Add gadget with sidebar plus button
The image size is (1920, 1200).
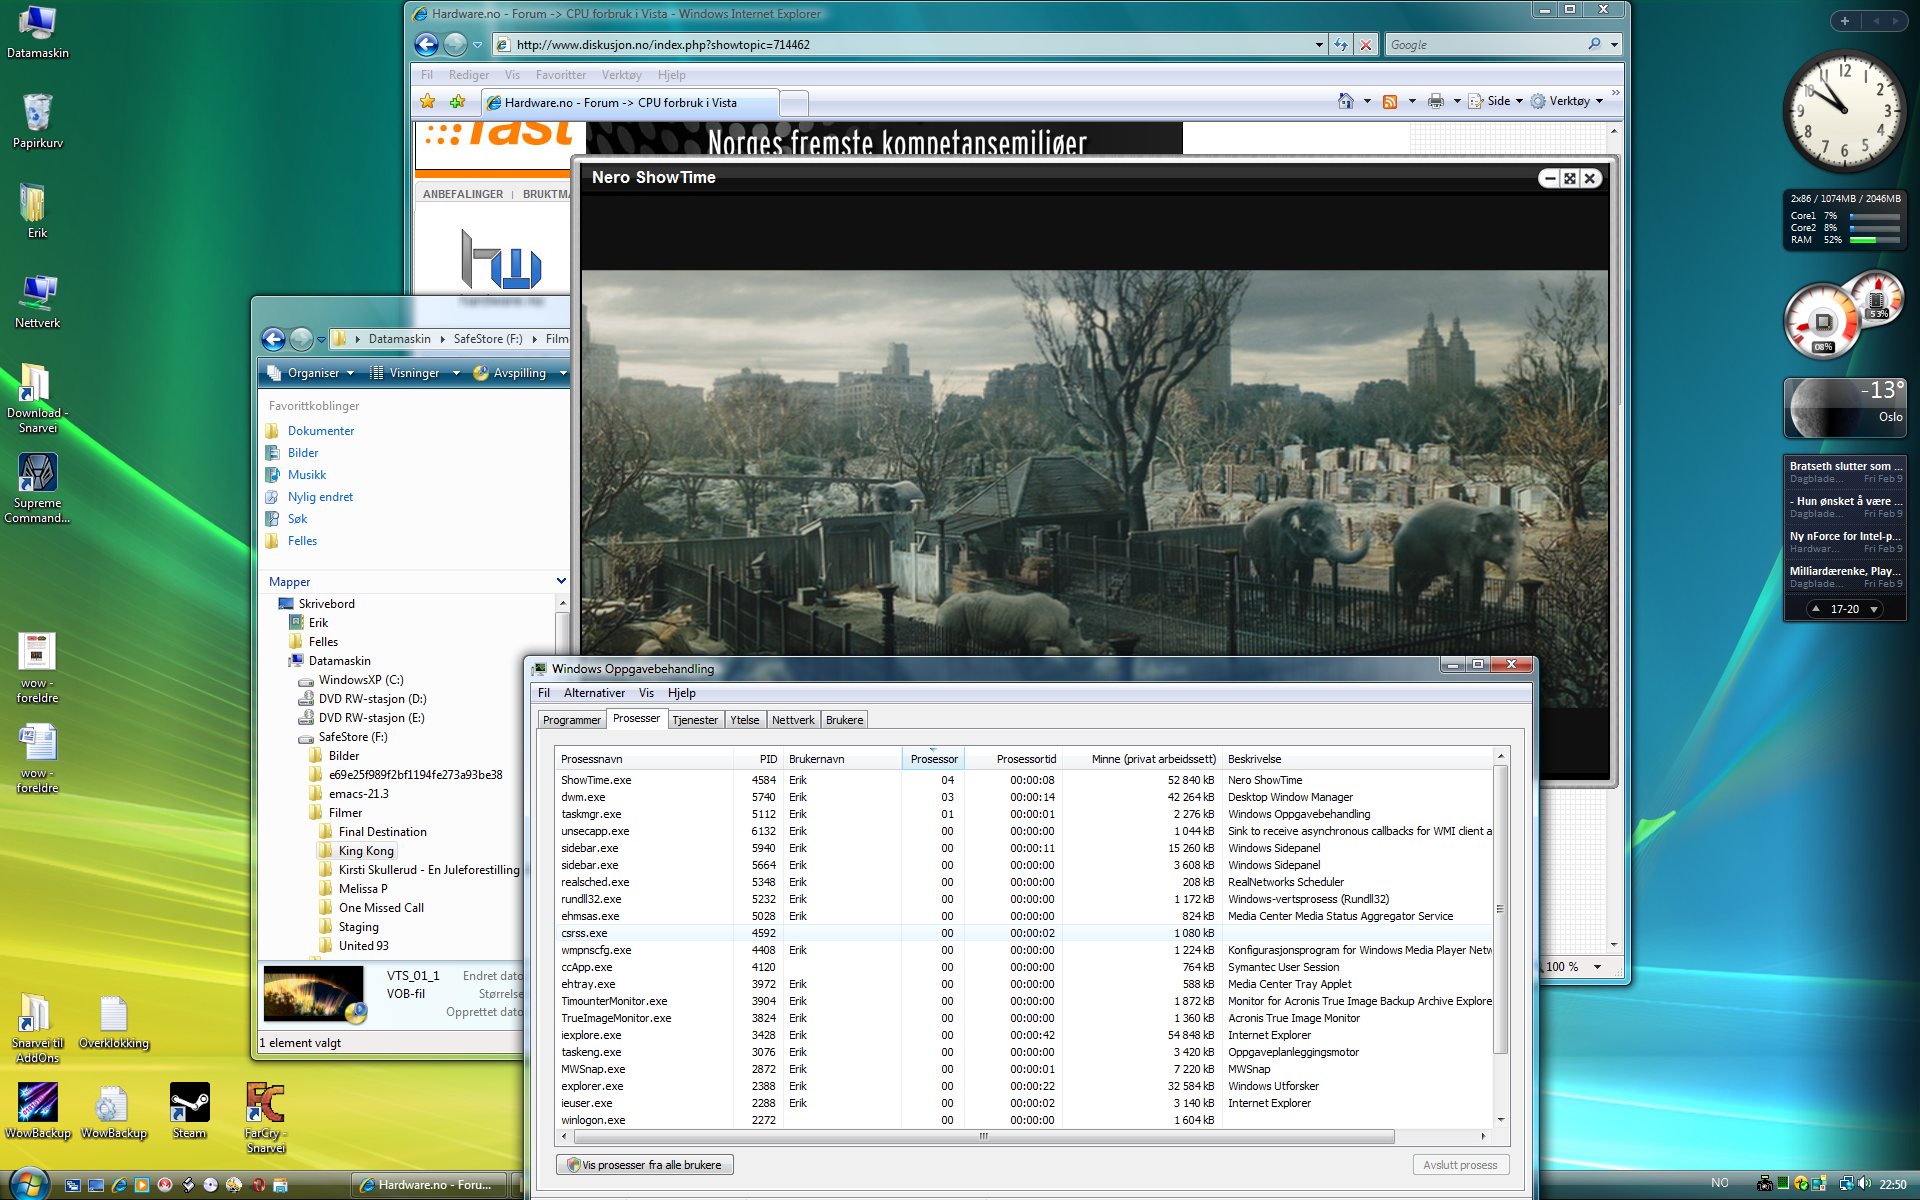[x=1844, y=20]
